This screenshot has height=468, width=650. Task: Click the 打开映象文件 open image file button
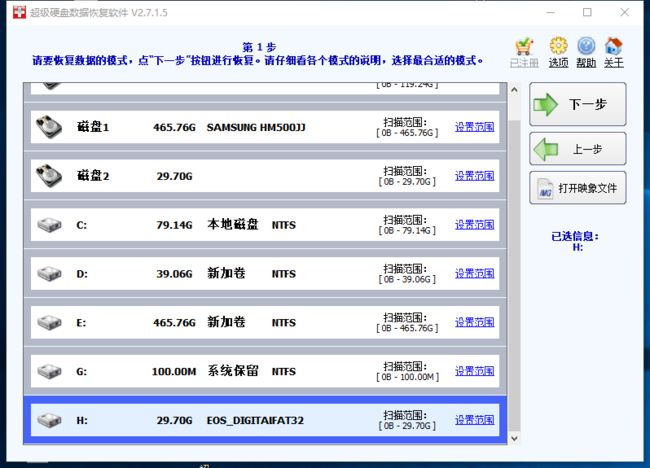(x=577, y=188)
